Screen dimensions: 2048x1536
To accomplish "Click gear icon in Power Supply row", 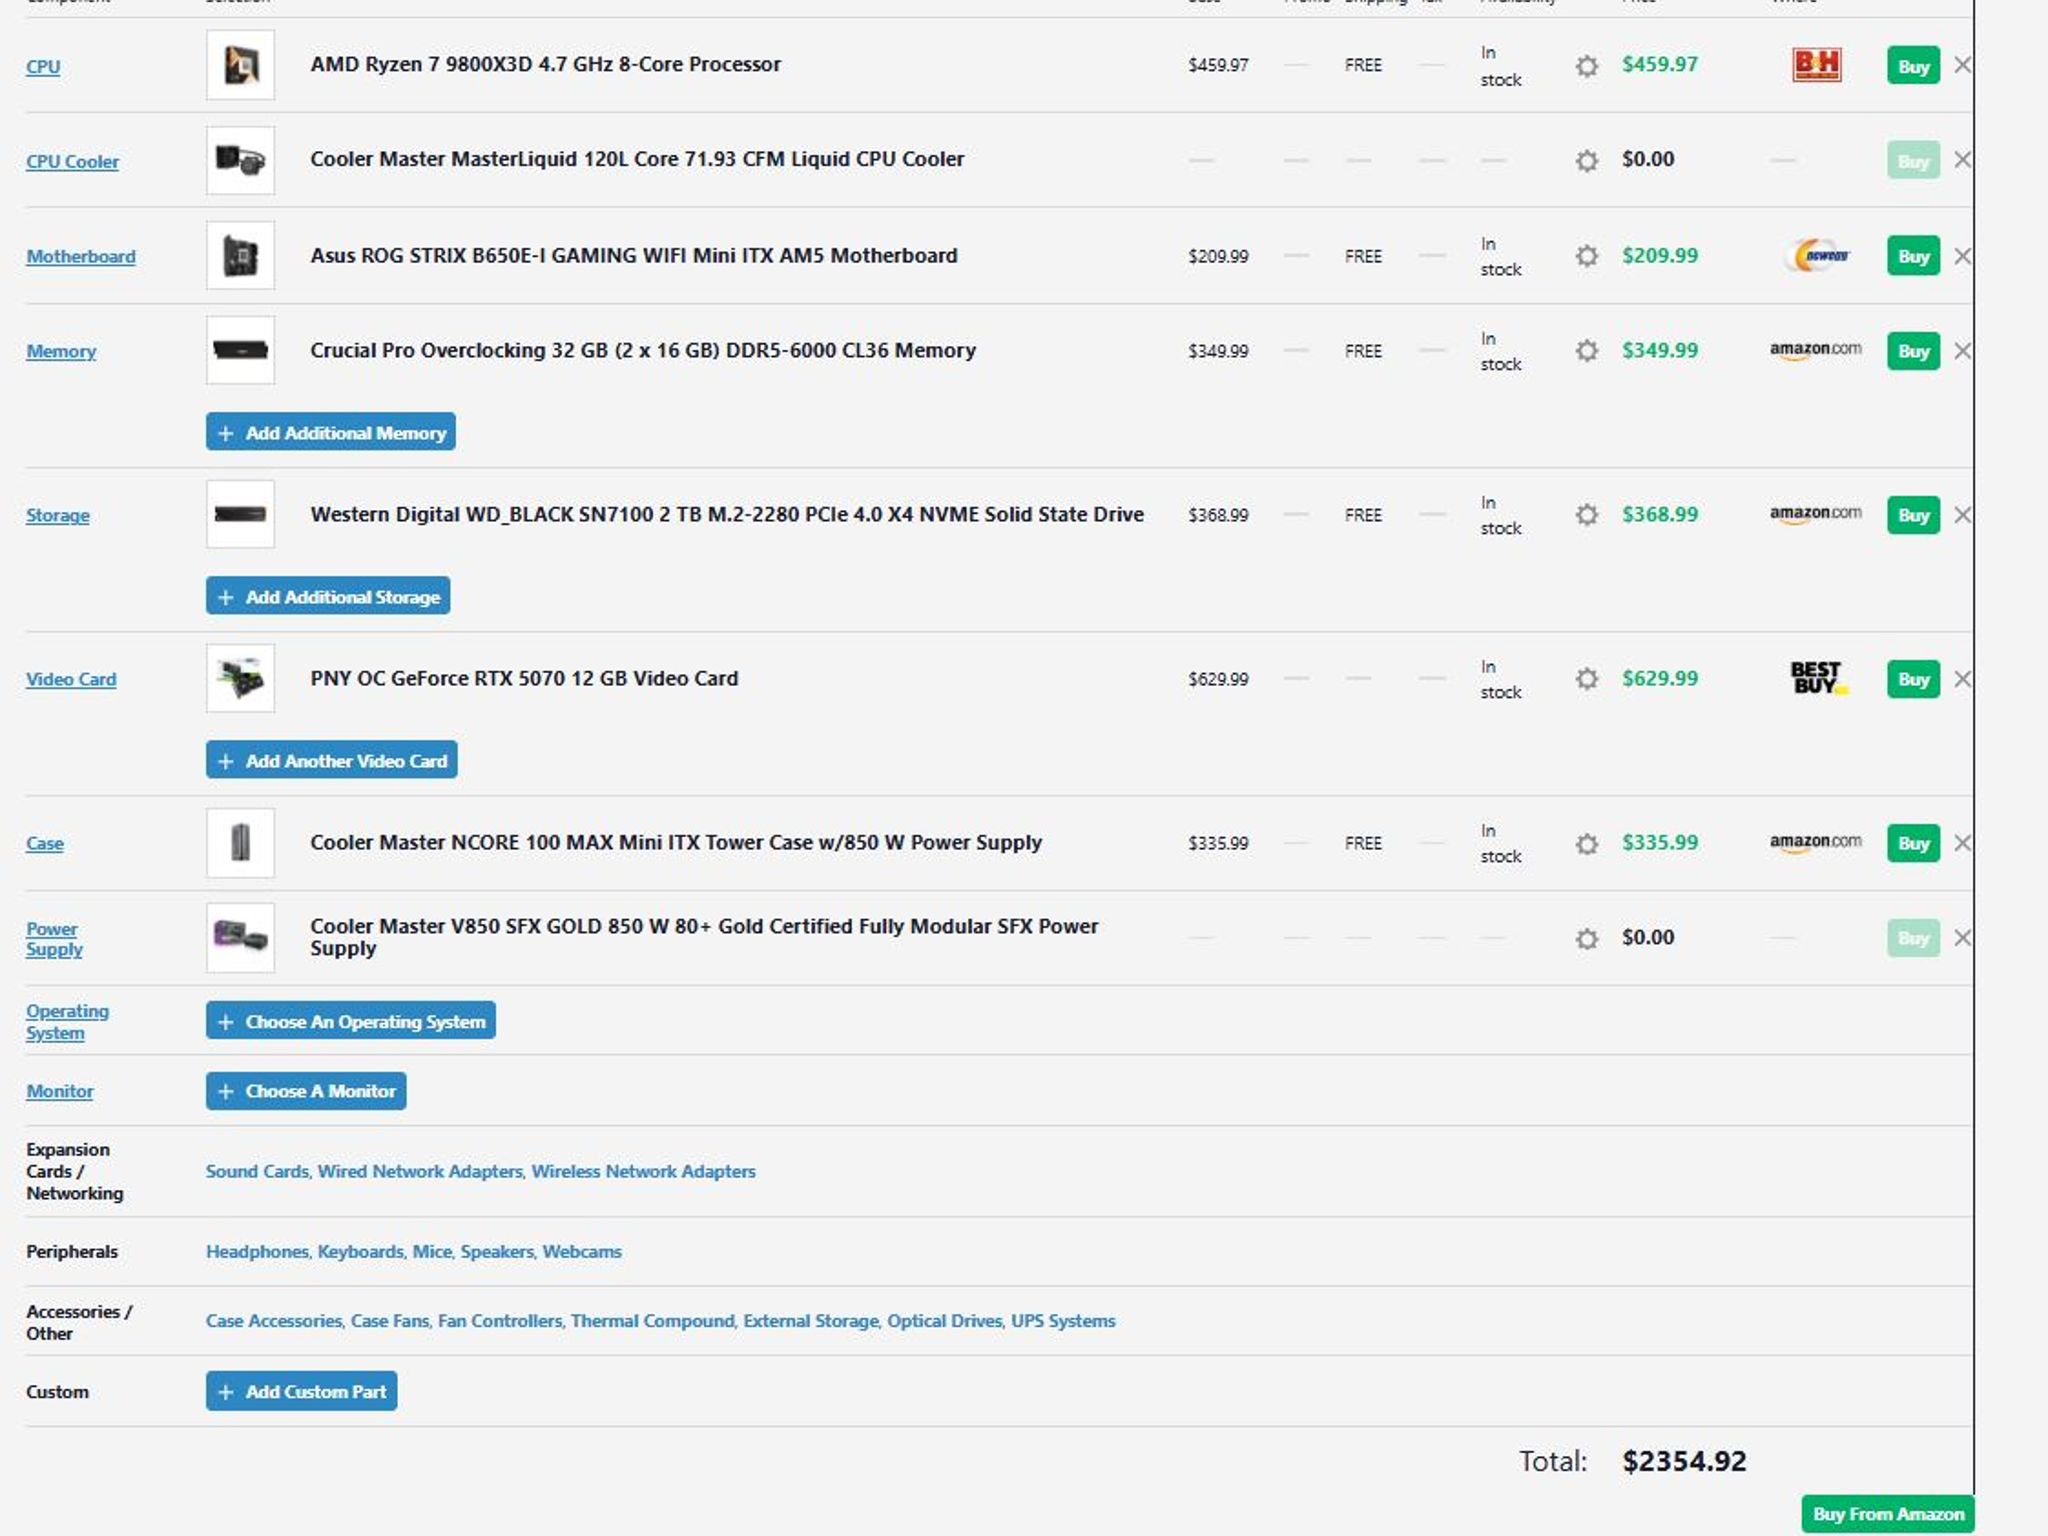I will tap(1586, 939).
